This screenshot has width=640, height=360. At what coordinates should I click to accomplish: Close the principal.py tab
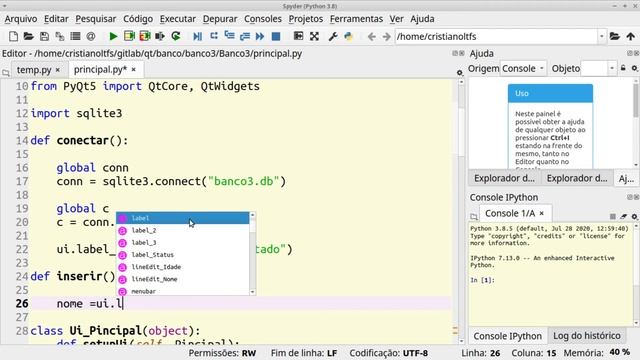click(x=133, y=70)
